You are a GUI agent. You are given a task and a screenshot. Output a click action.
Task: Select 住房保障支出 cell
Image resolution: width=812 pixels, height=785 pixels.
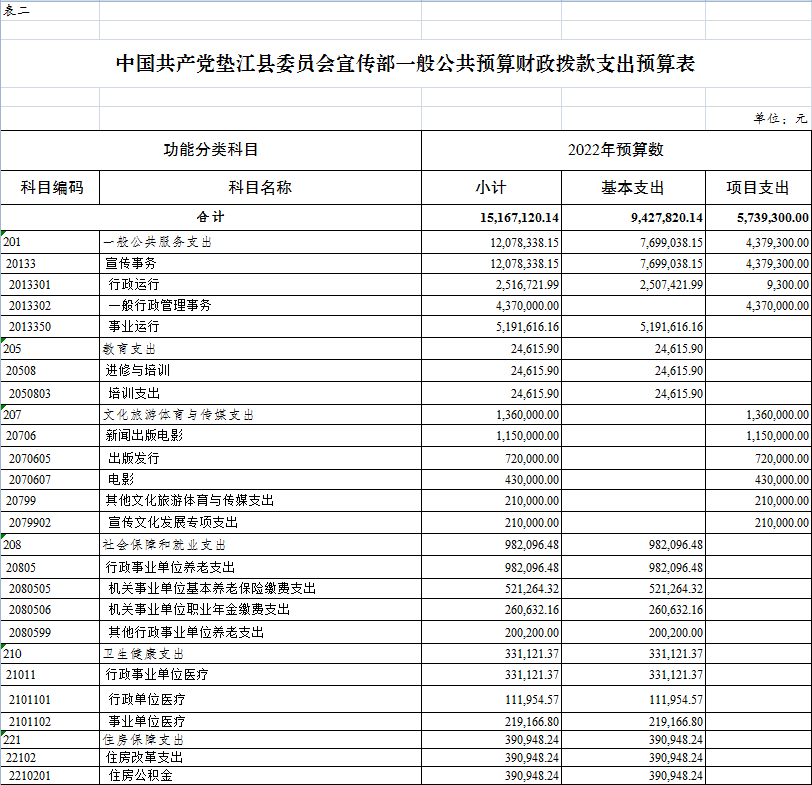pyautogui.click(x=260, y=739)
